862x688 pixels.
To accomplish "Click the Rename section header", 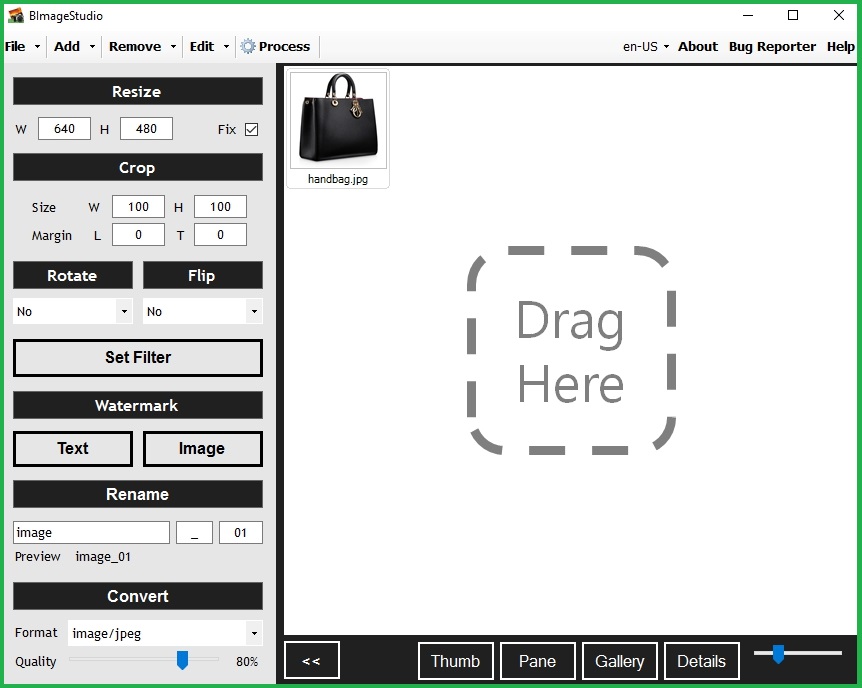I will coord(138,494).
